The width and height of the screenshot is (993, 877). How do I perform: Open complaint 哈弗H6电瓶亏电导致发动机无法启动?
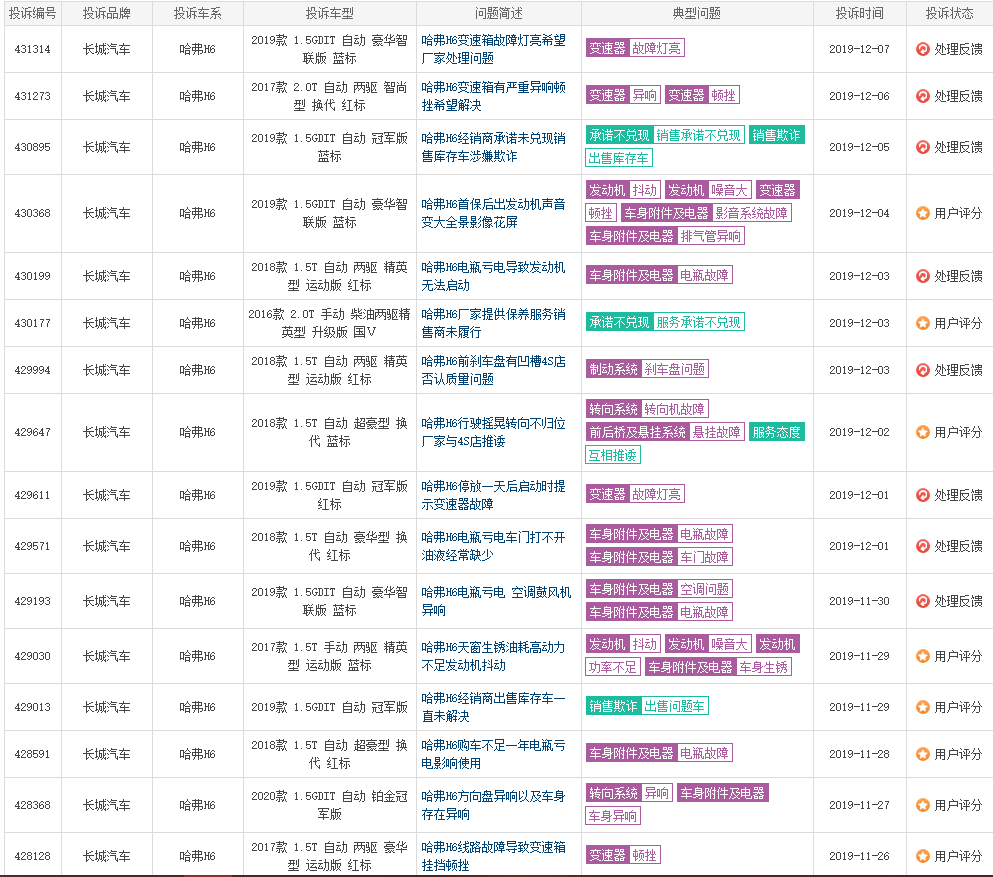(x=493, y=276)
